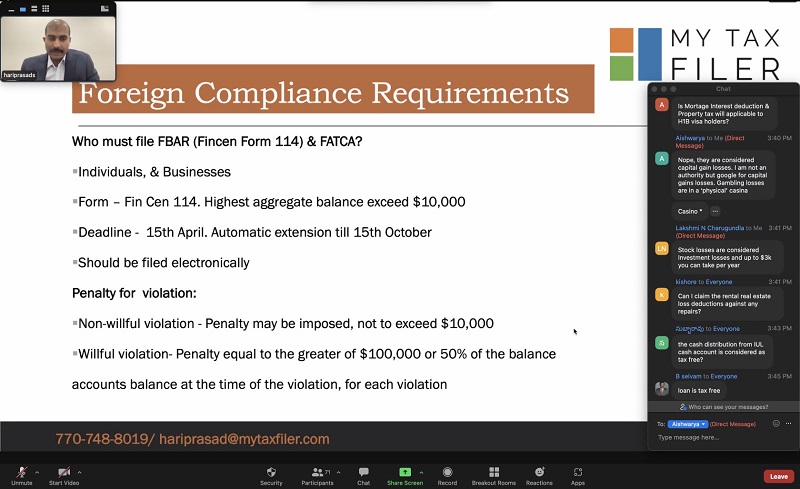Click the kishore to Everyone sender label

(x=704, y=282)
